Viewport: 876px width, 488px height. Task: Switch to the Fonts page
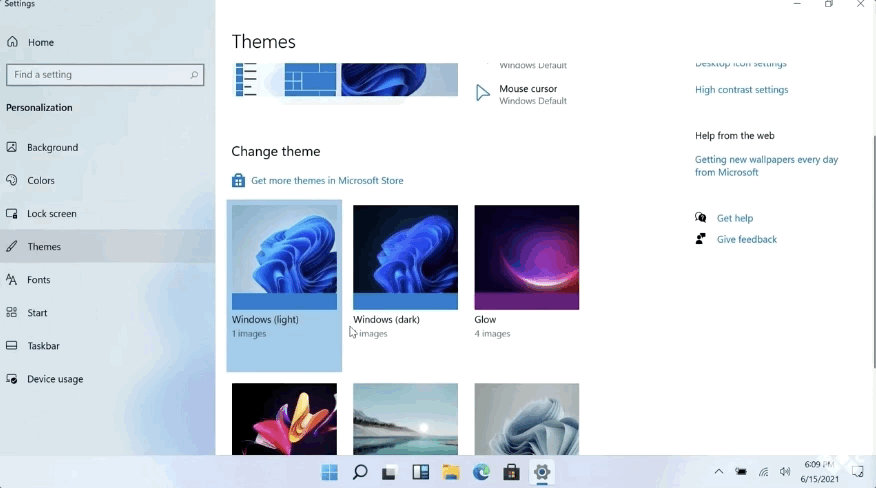pos(107,279)
